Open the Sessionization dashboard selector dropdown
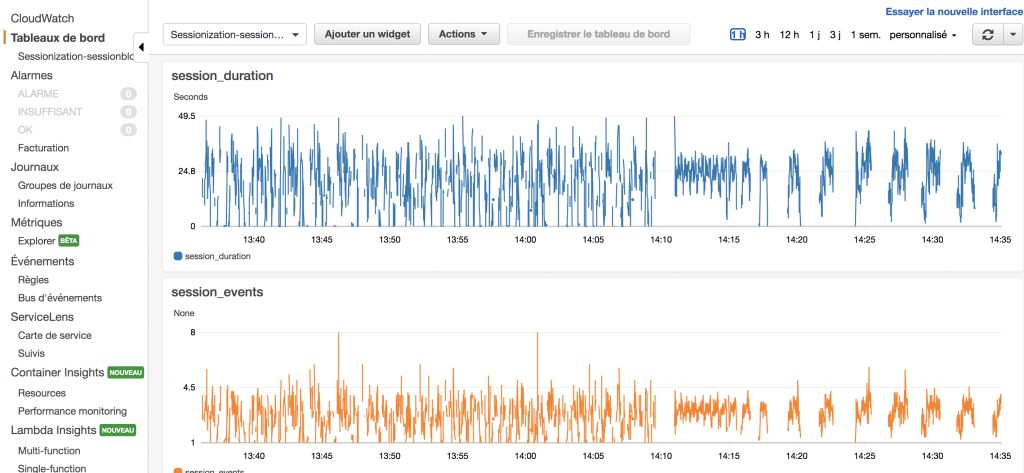The width and height of the screenshot is (1024, 473). tap(234, 35)
